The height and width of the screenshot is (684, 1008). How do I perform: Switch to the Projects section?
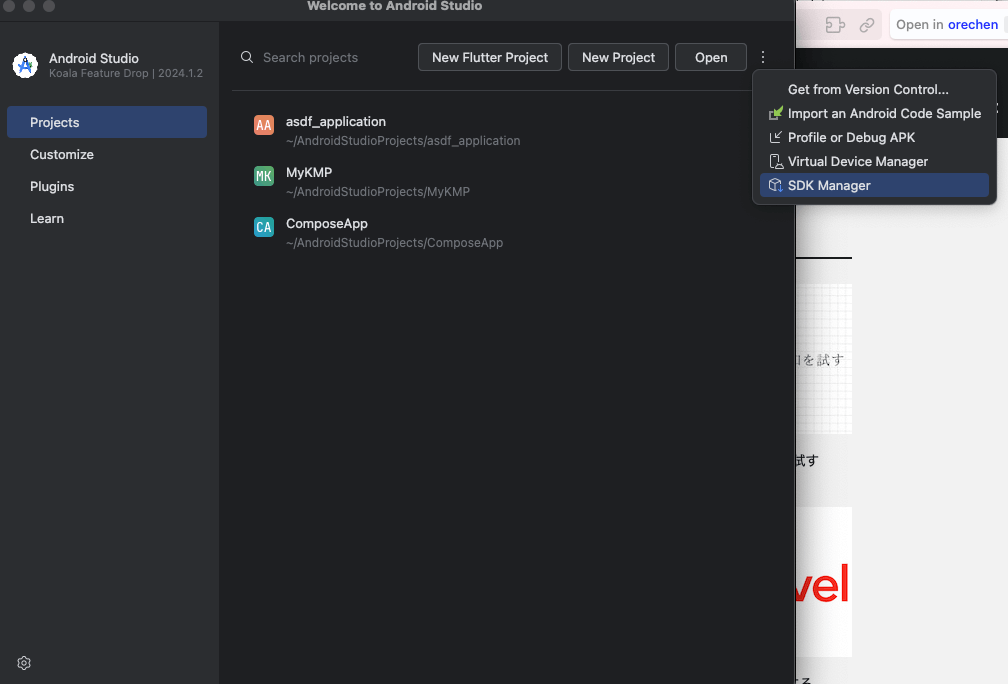(x=107, y=122)
